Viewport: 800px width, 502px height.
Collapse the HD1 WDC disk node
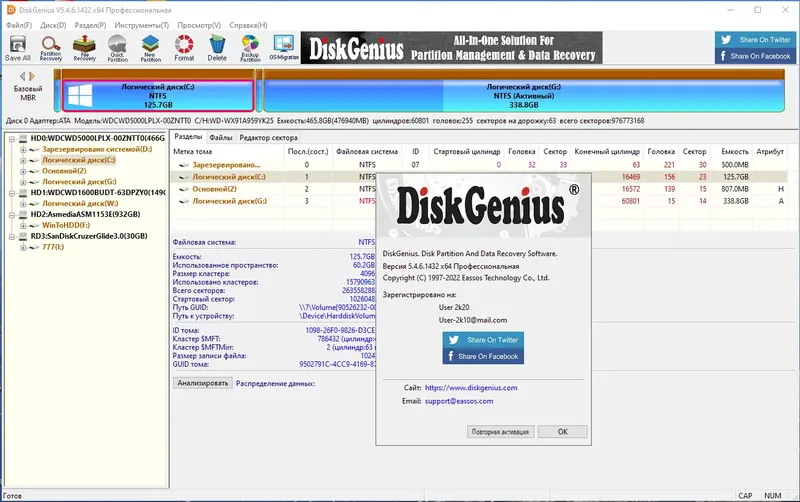click(12, 193)
